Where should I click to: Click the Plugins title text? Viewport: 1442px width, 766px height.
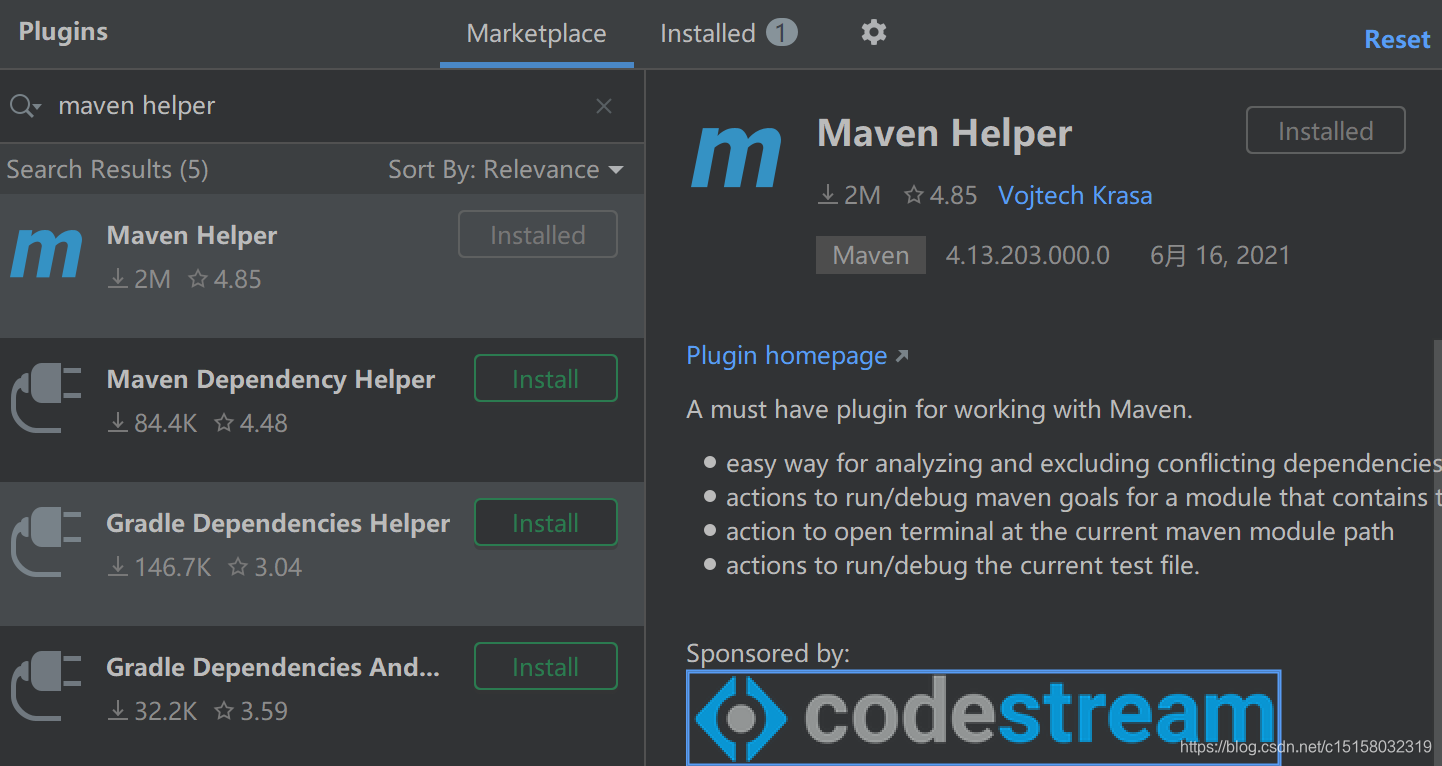point(63,32)
